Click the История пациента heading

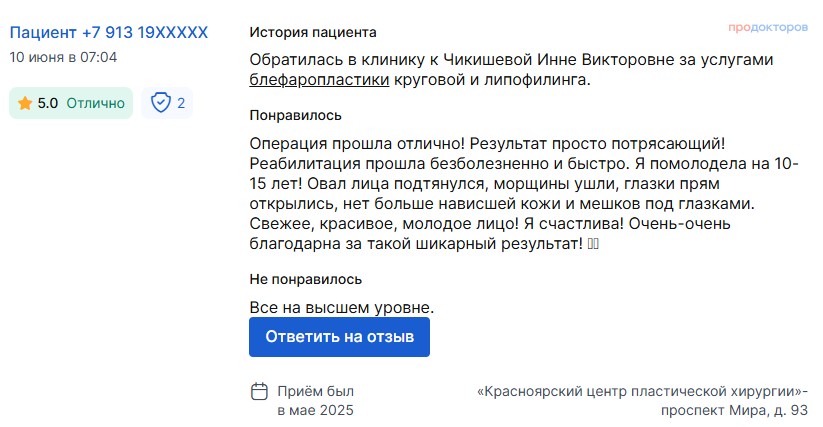313,33
